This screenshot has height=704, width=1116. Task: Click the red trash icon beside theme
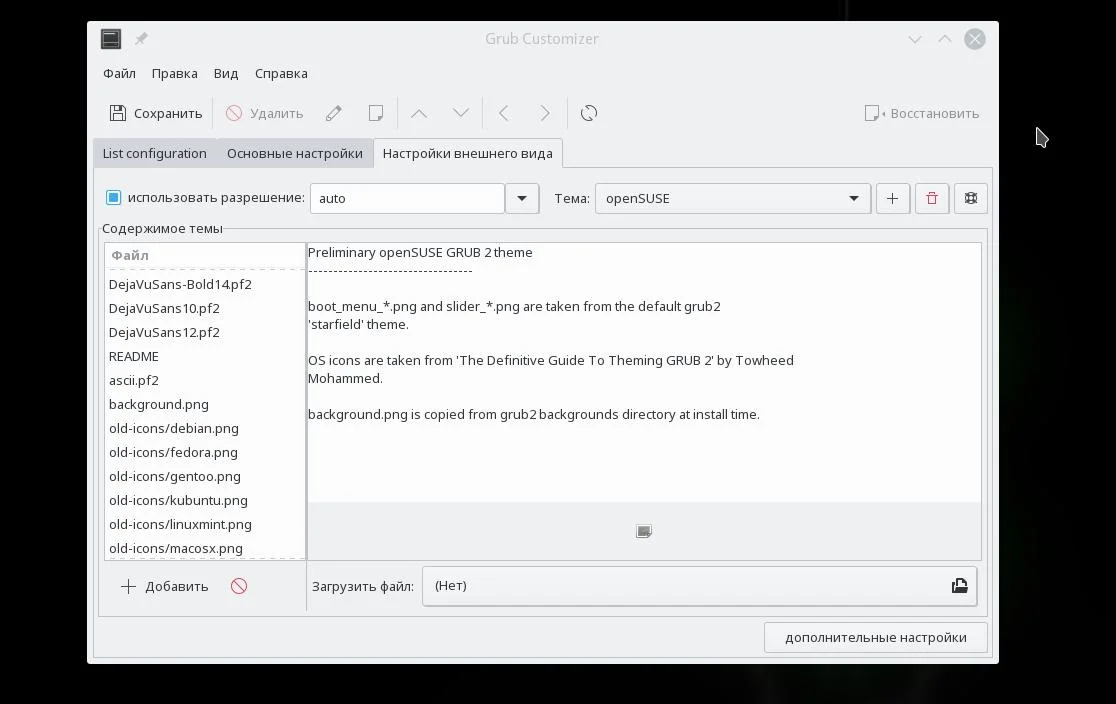(x=932, y=199)
